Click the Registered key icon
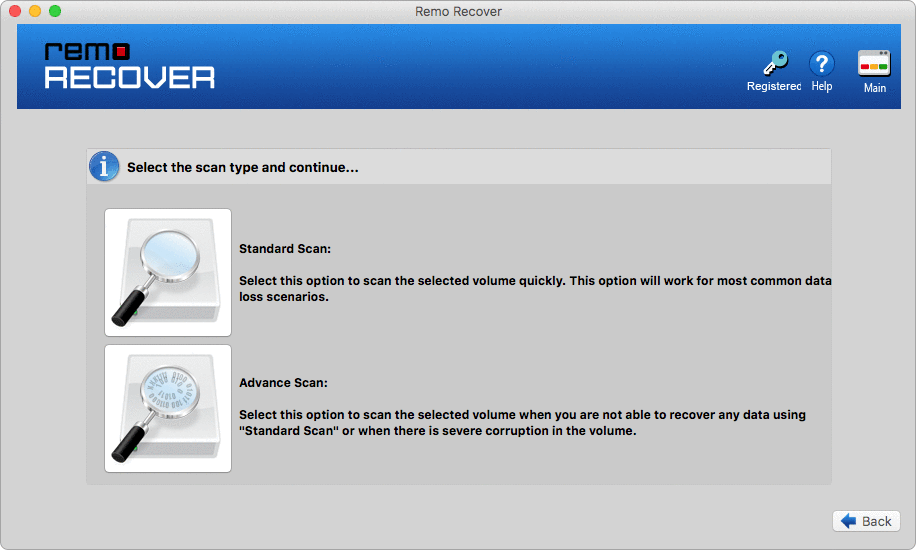 coord(775,63)
